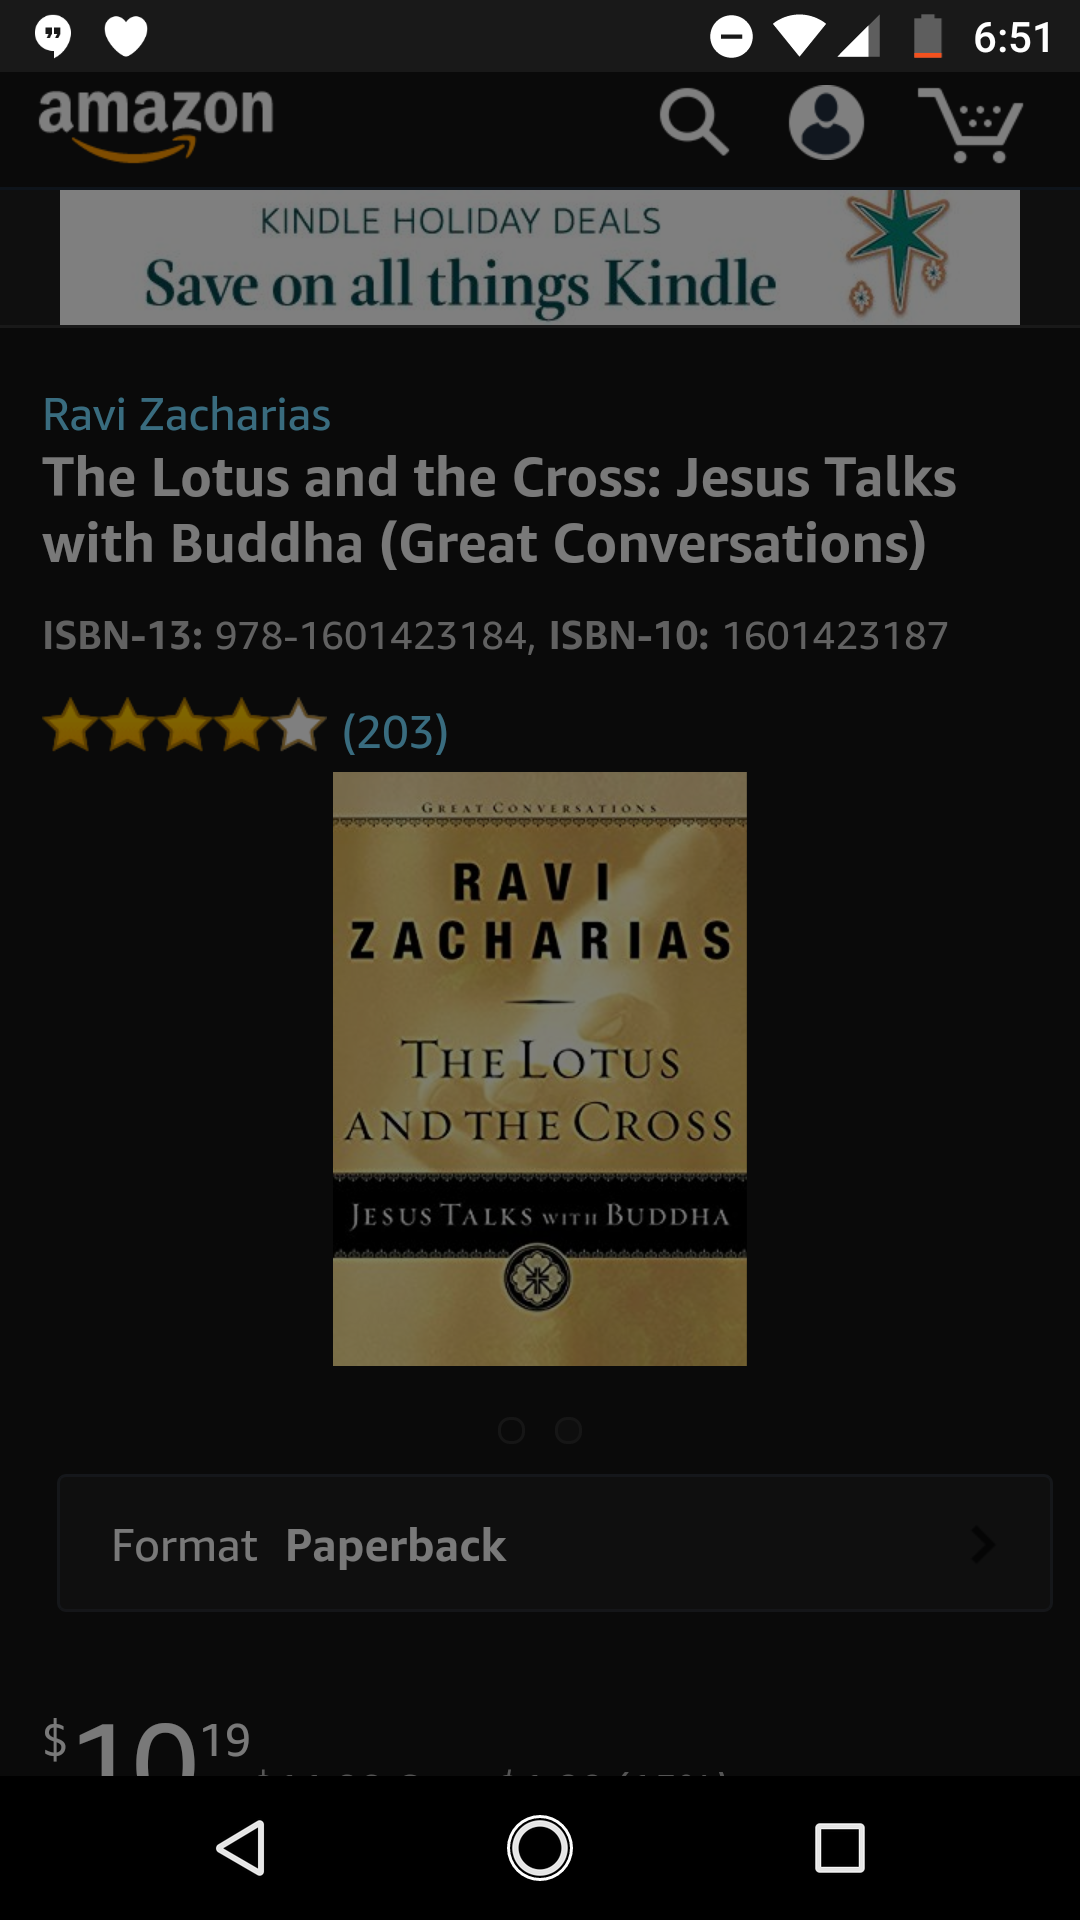Open the Amazon search magnifier icon

coord(694,123)
